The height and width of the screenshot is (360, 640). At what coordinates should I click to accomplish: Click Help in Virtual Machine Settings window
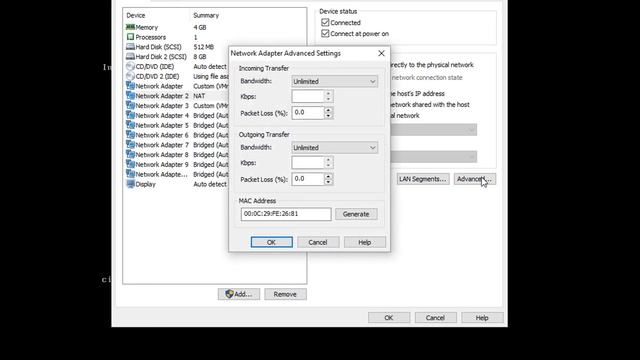click(482, 318)
